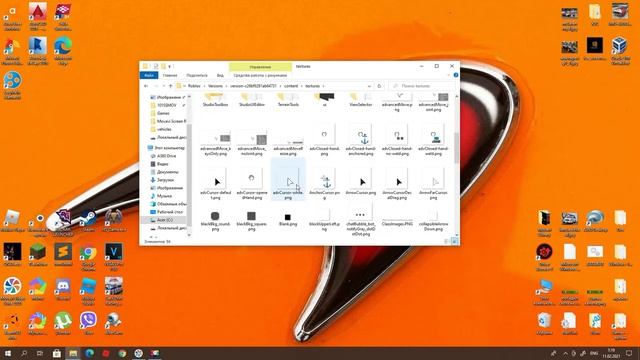This screenshot has width=640, height=360.
Task: Launch Google Chrome from taskbar
Action: [x=122, y=353]
